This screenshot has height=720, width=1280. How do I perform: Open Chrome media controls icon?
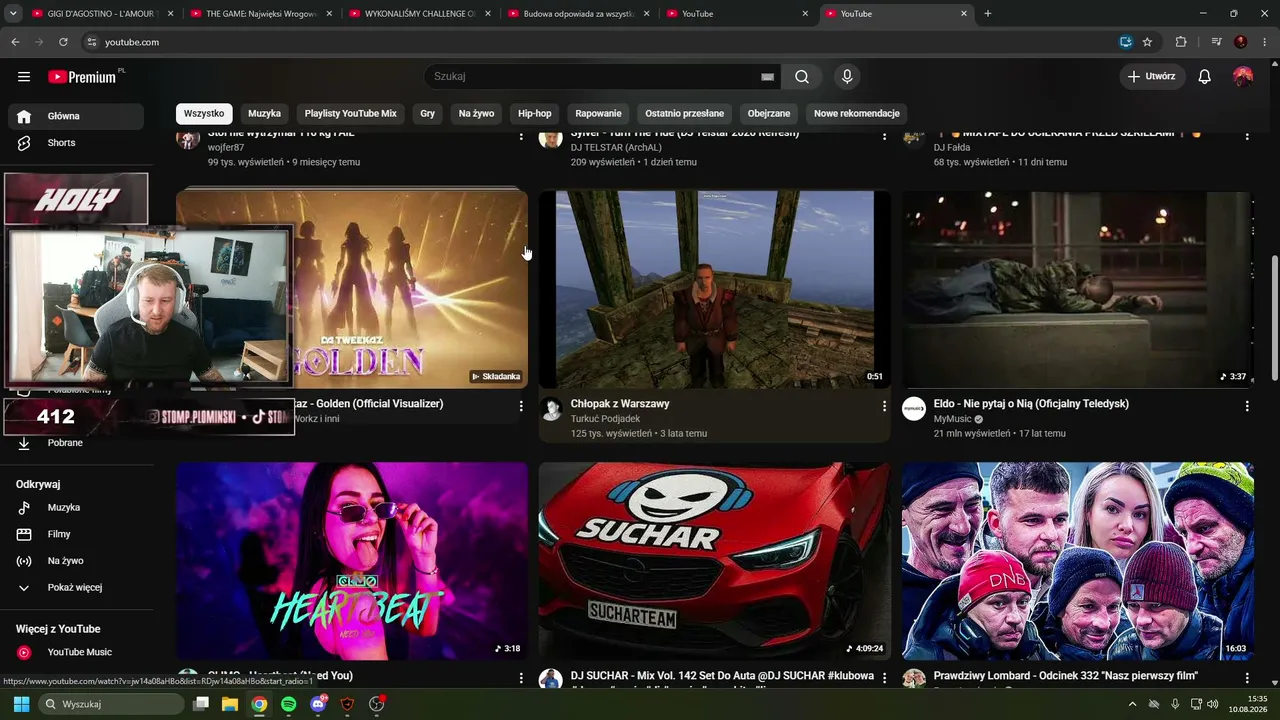[1216, 42]
